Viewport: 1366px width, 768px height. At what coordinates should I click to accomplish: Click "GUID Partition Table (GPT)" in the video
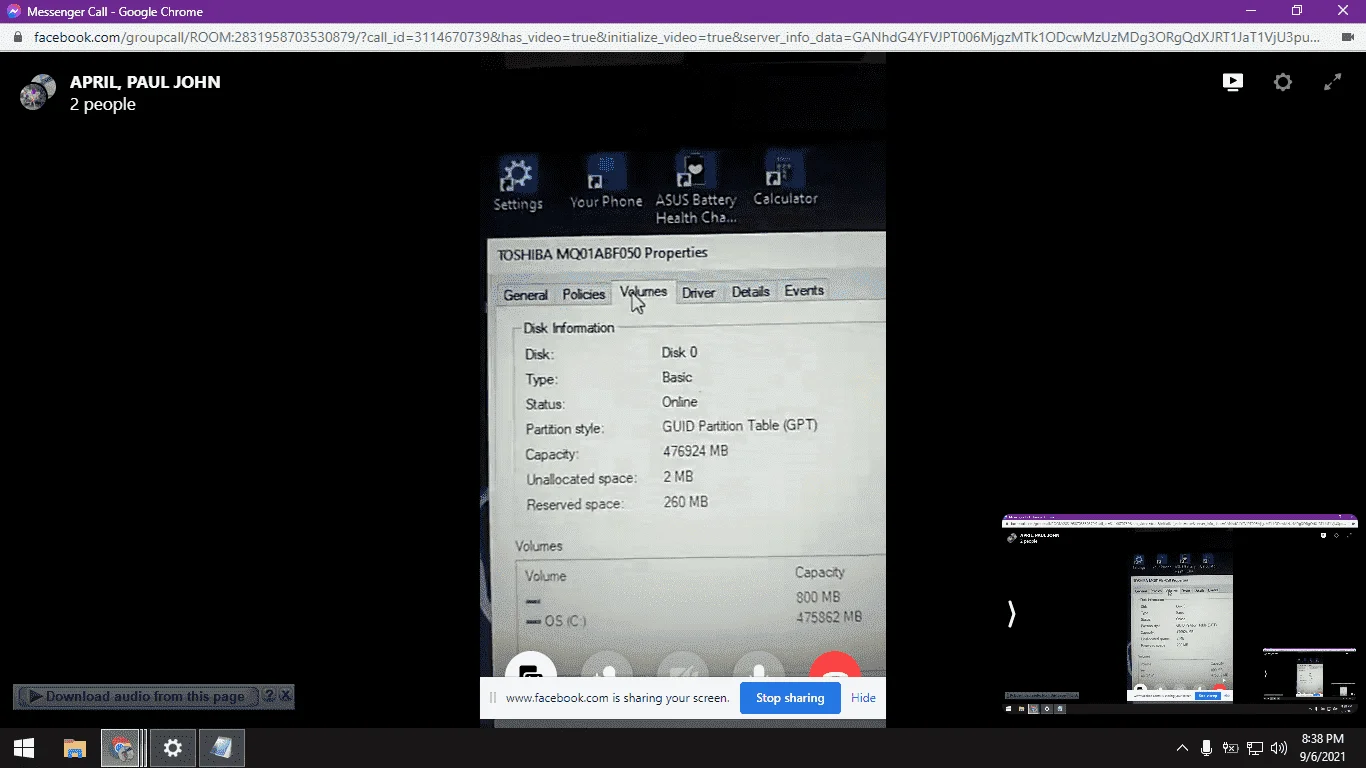click(740, 425)
